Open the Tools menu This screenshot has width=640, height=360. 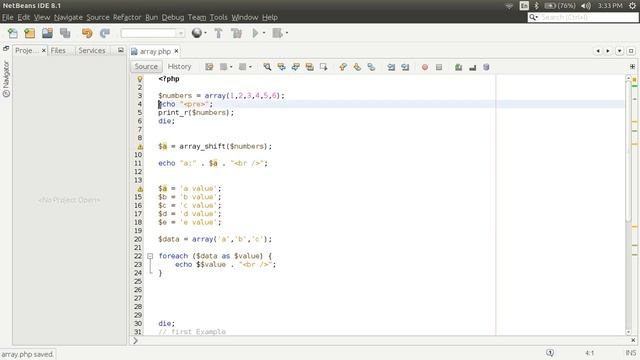[218, 17]
